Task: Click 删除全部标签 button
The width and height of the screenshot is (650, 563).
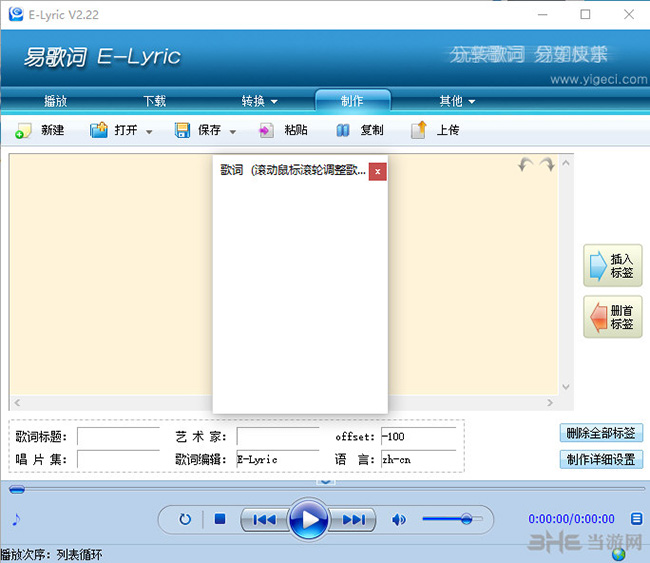Action: pyautogui.click(x=601, y=433)
